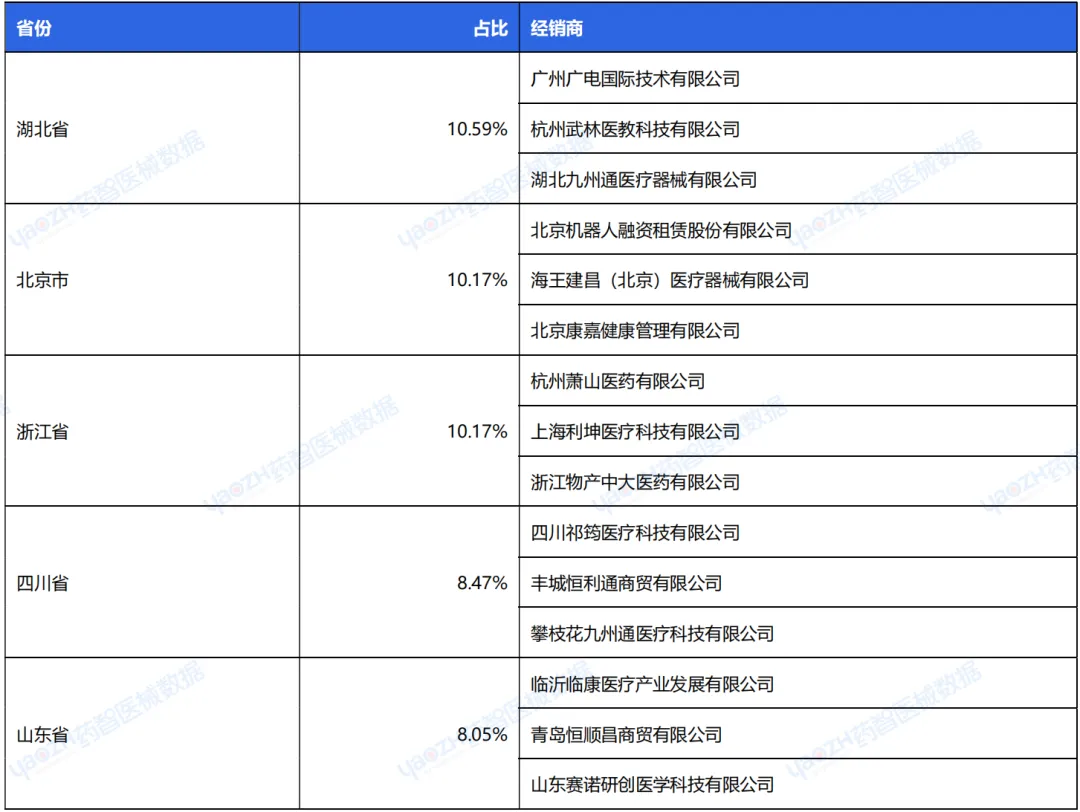Select 丰城恒利通商贸有限公司 row
This screenshot has width=1080, height=812.
[798, 583]
